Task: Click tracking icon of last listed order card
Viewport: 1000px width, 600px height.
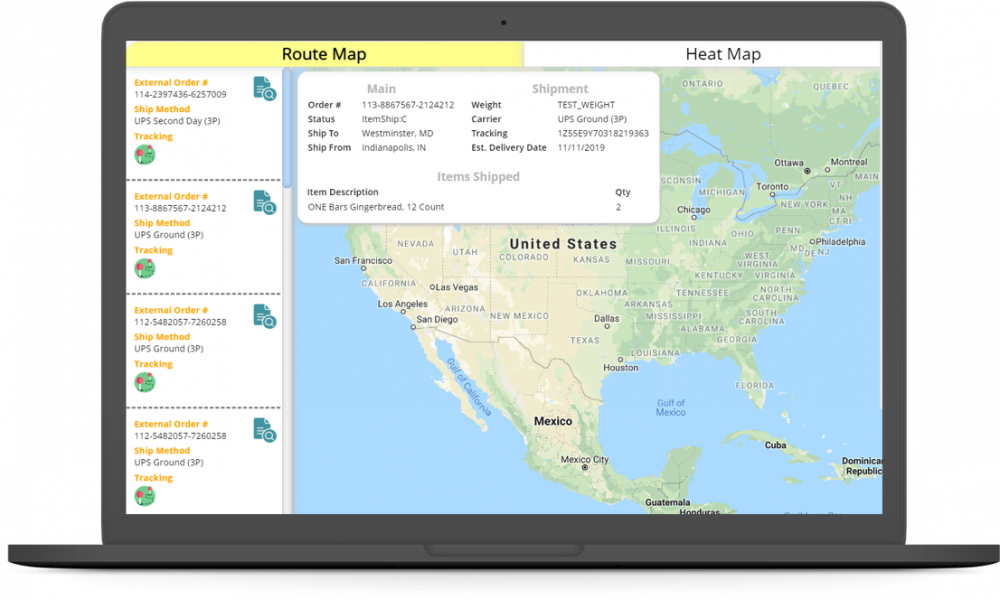Action: click(x=145, y=496)
